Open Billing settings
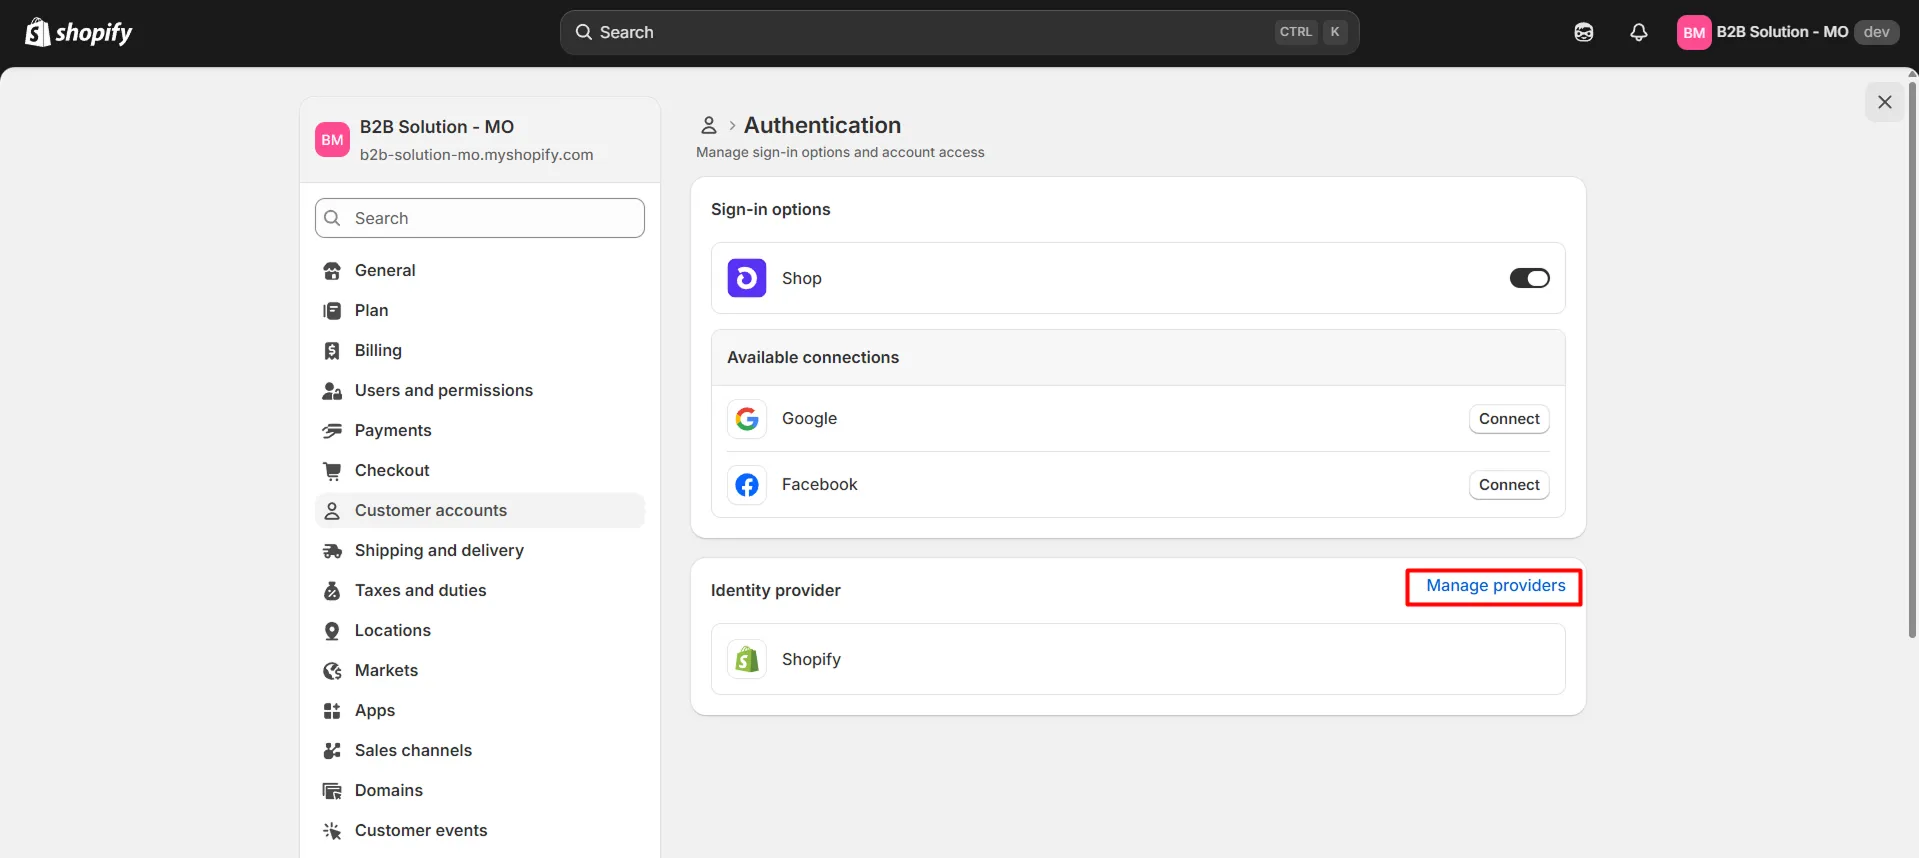 (480, 350)
